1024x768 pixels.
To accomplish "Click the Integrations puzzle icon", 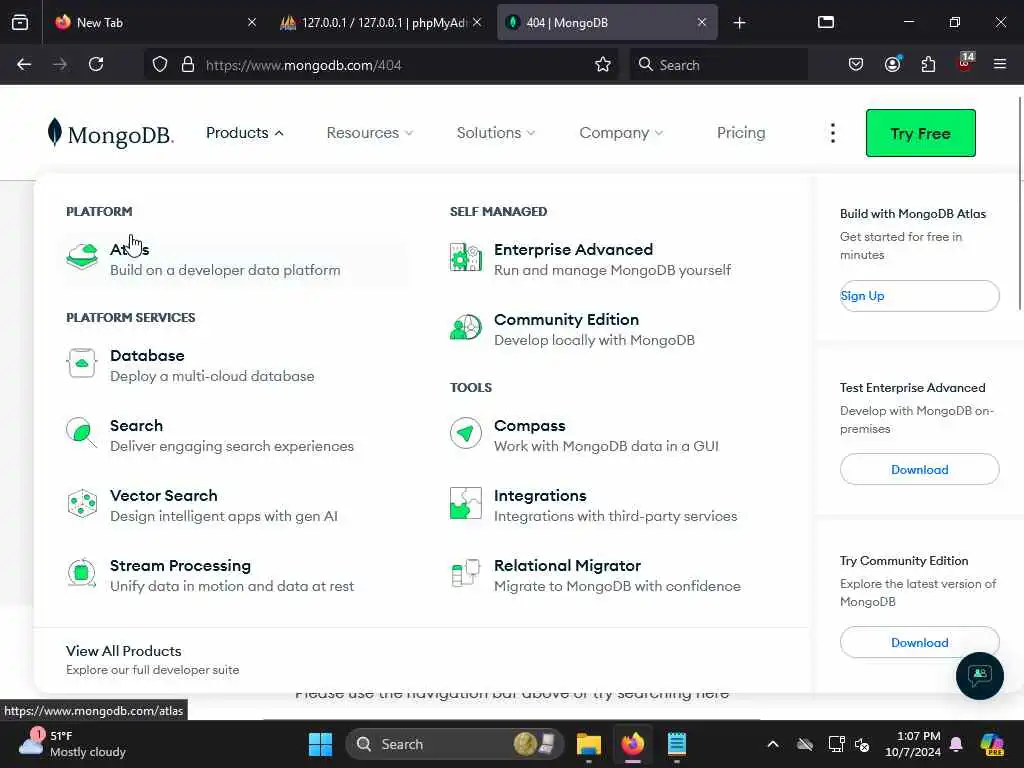I will (466, 504).
